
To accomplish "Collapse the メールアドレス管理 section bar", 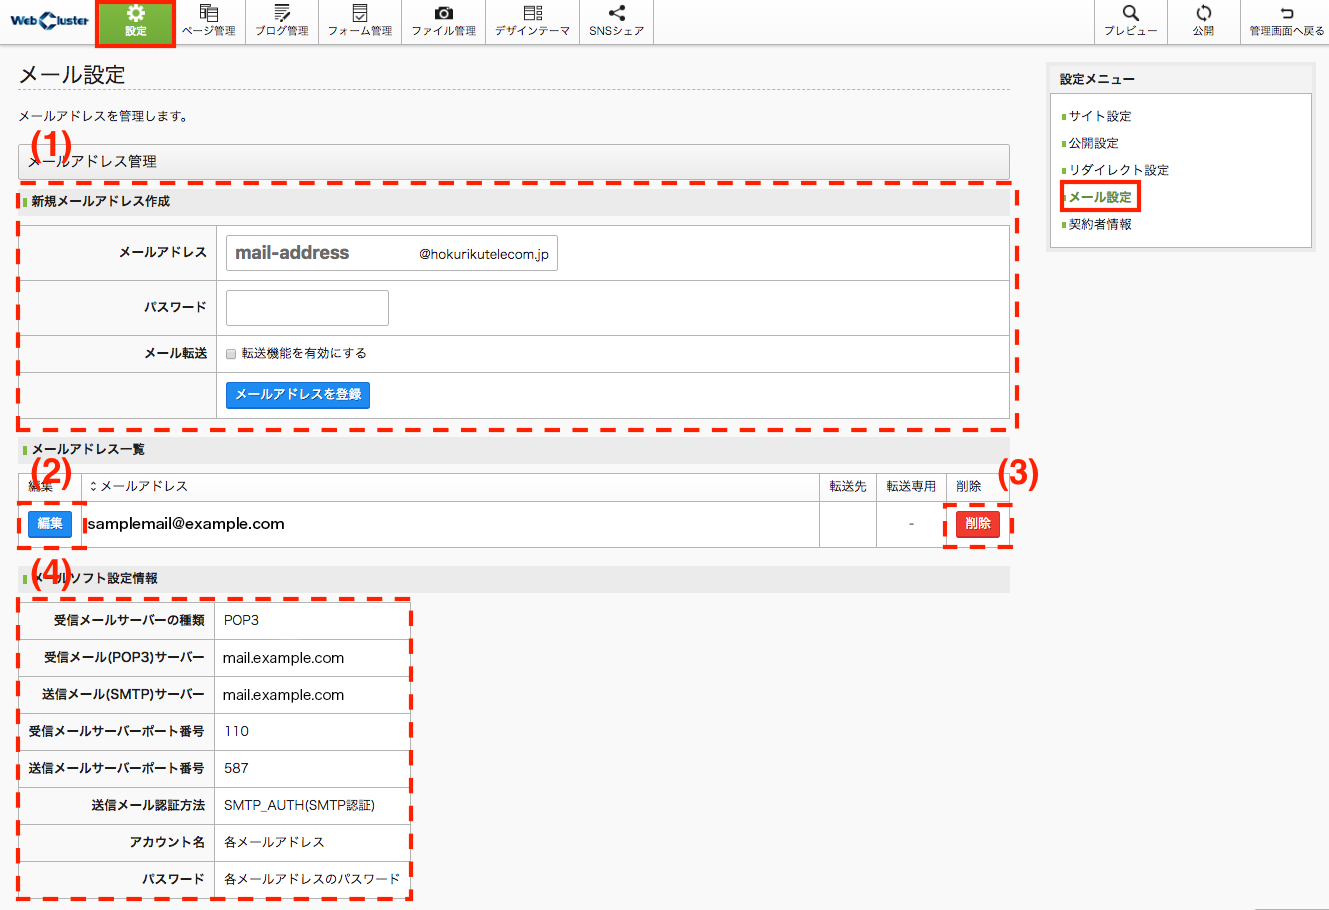I will click(x=513, y=162).
